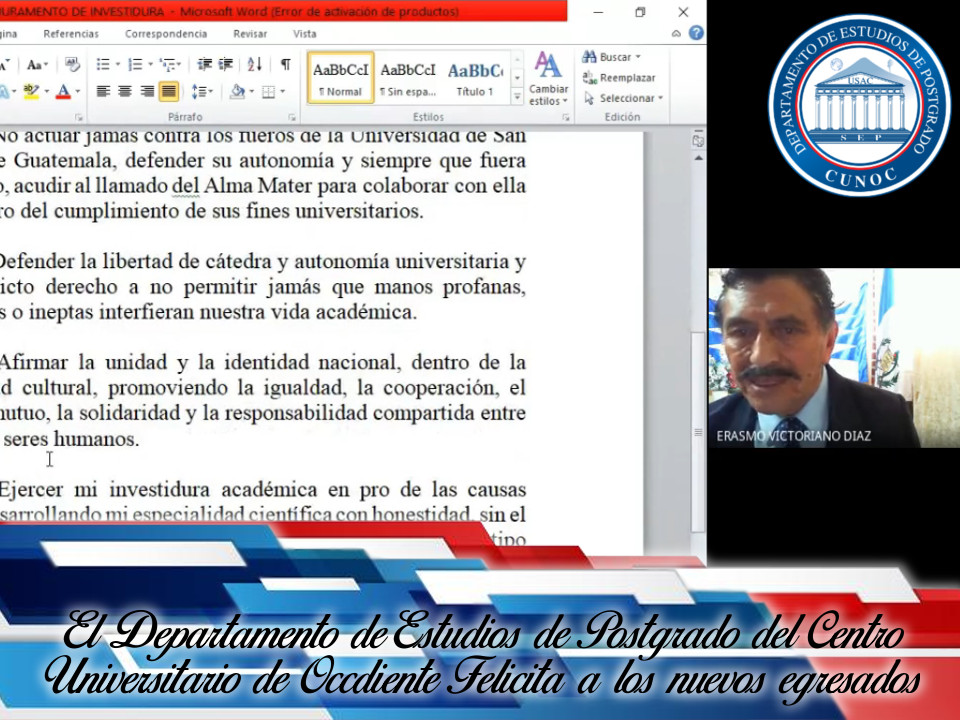Click Erasmo Victoriano Diaz's video feed
This screenshot has width=960, height=720.
pyautogui.click(x=834, y=358)
